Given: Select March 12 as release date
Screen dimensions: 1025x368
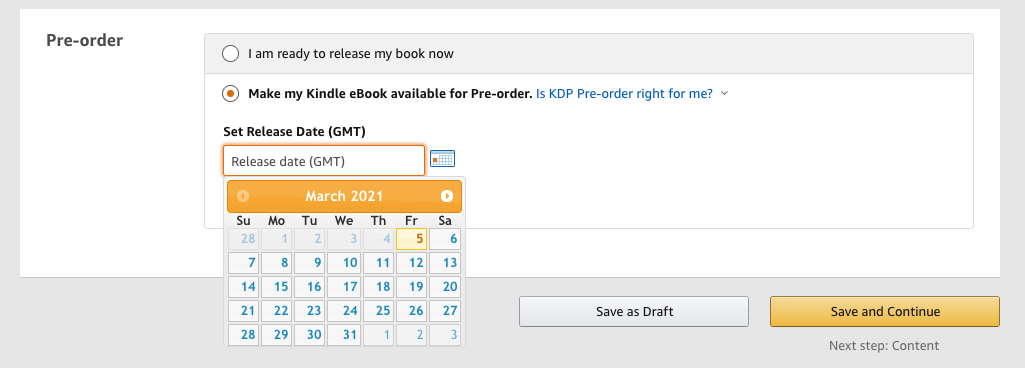Looking at the screenshot, I should pos(412,263).
